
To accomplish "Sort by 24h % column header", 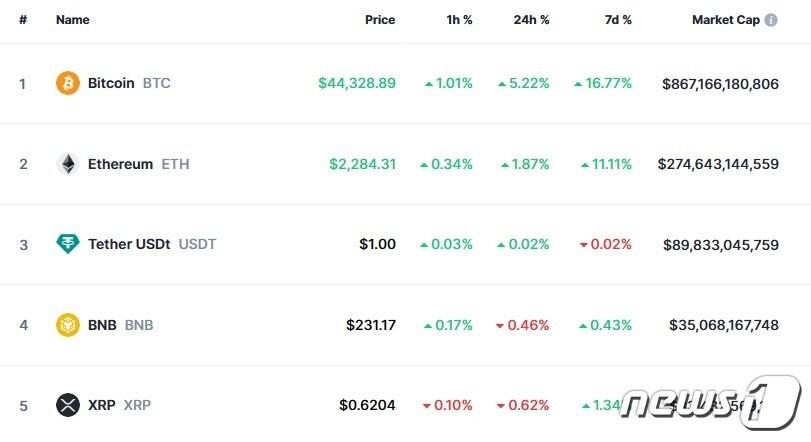I will pyautogui.click(x=531, y=20).
